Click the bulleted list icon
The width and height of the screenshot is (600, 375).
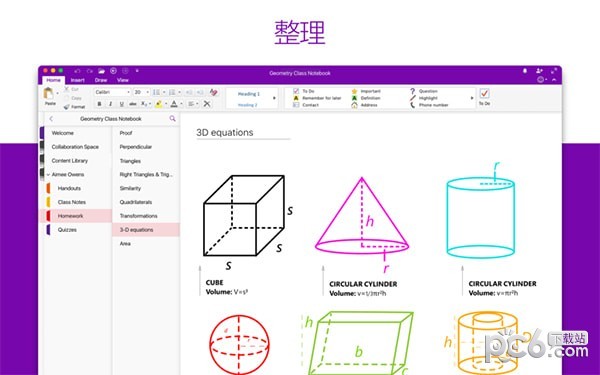(156, 92)
